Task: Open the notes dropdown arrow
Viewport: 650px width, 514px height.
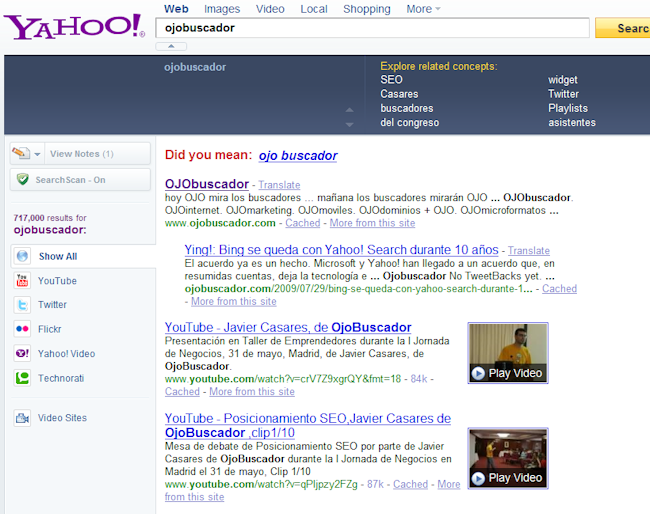Action: coord(37,154)
